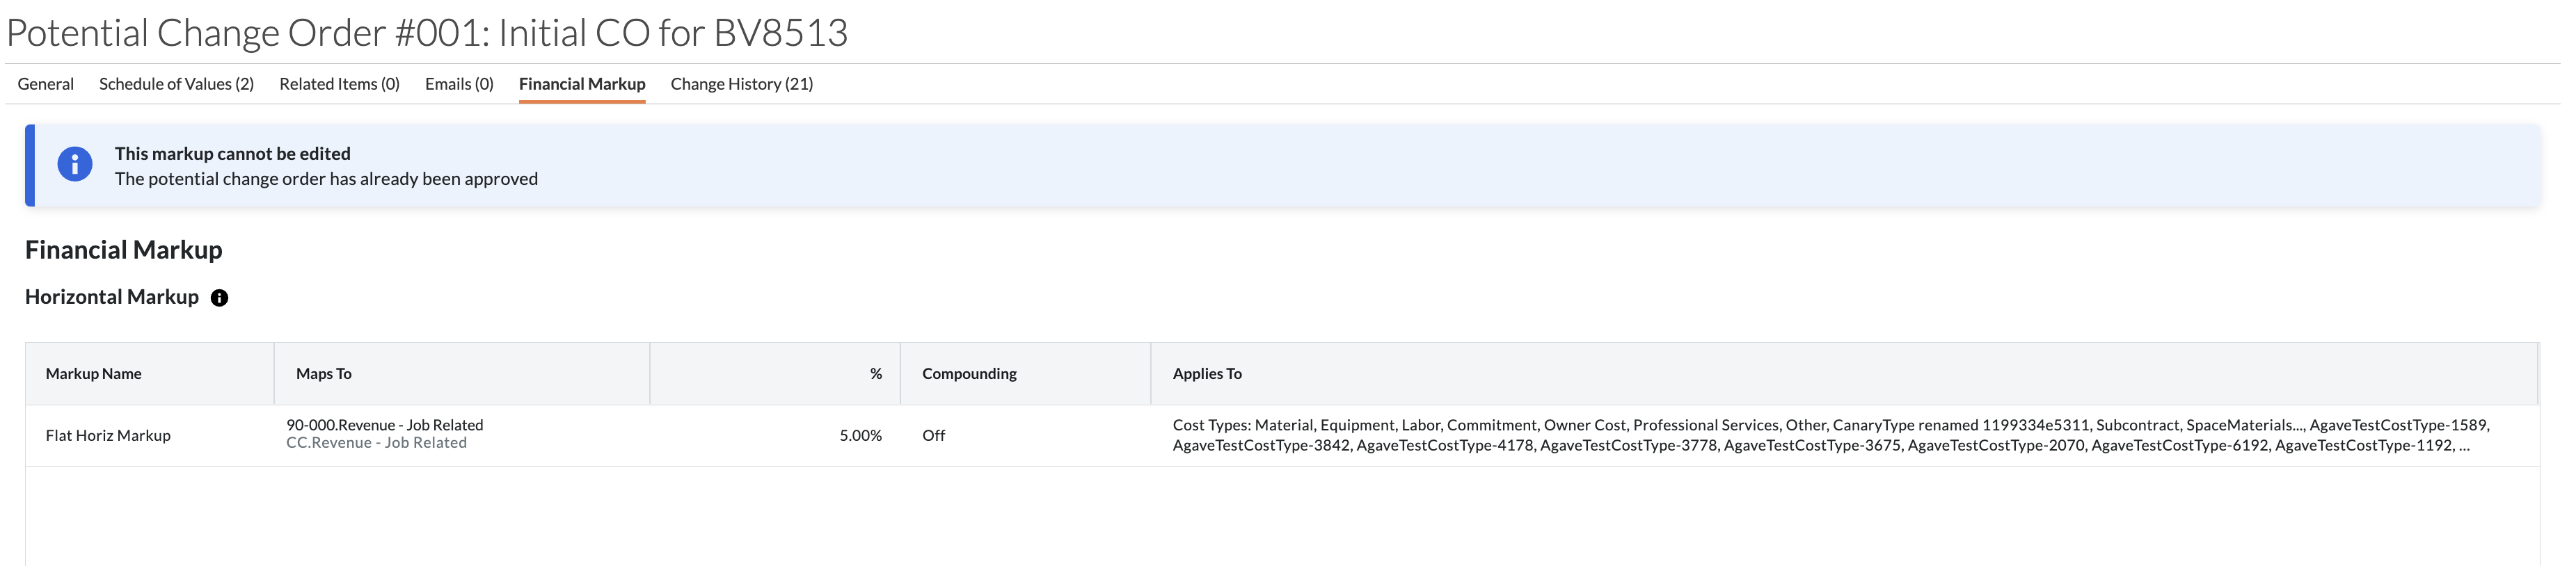The image size is (2576, 566).
Task: Click the Maps To column header
Action: (462, 374)
